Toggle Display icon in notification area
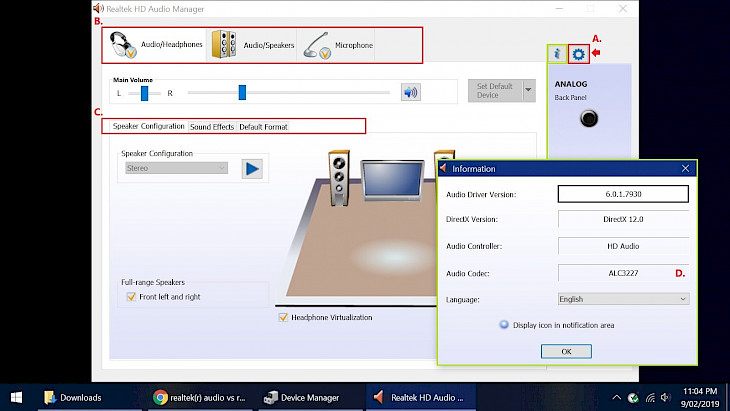The width and height of the screenshot is (730, 411). [504, 325]
